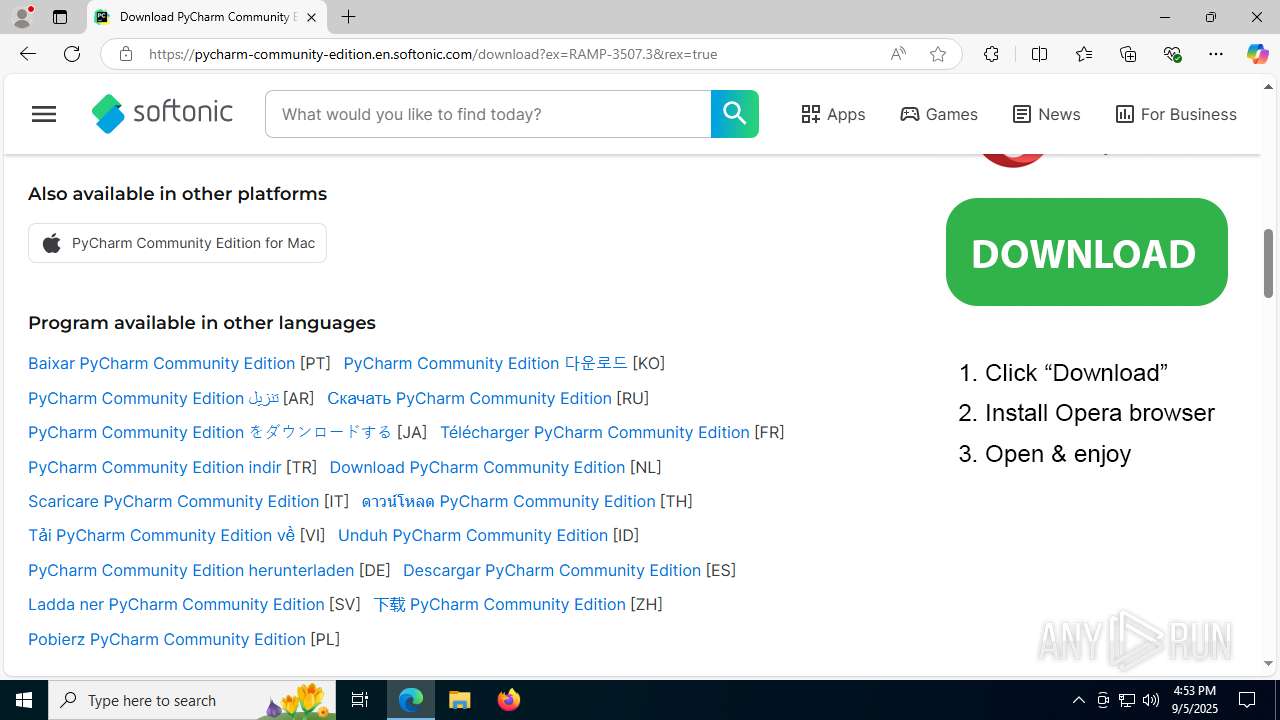Click the green DOWNLOAD button
Screen dimensions: 1280x720
1086,252
